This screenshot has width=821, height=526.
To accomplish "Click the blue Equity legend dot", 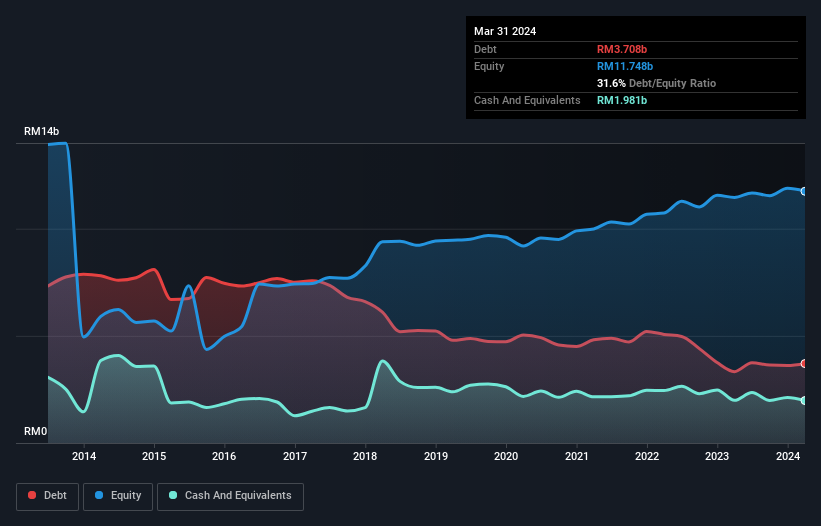I will [99, 495].
